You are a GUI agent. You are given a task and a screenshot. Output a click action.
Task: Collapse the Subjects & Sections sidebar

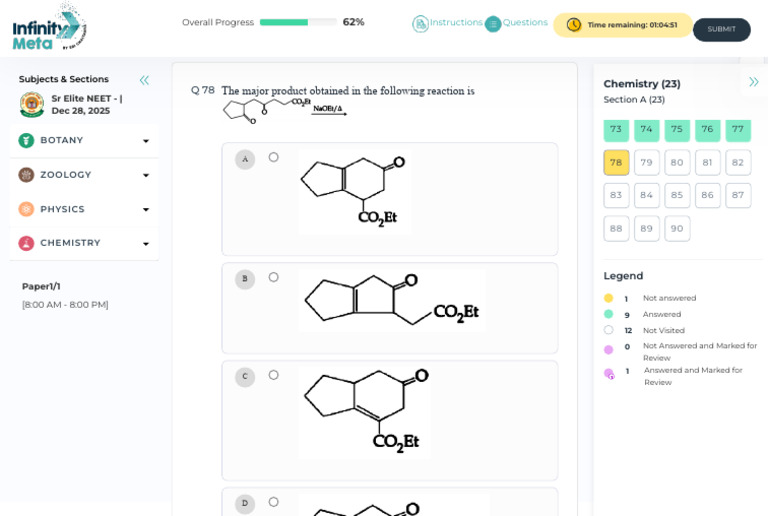pos(144,80)
